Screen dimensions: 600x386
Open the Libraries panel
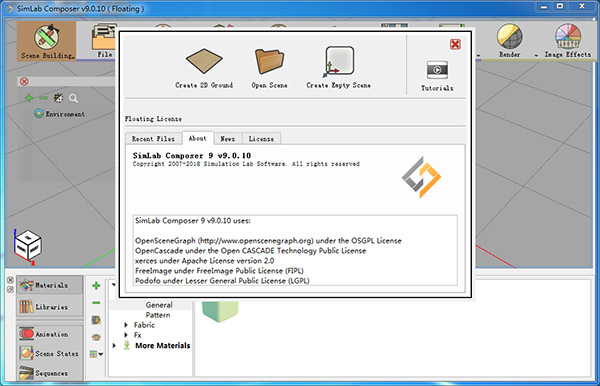[x=49, y=307]
